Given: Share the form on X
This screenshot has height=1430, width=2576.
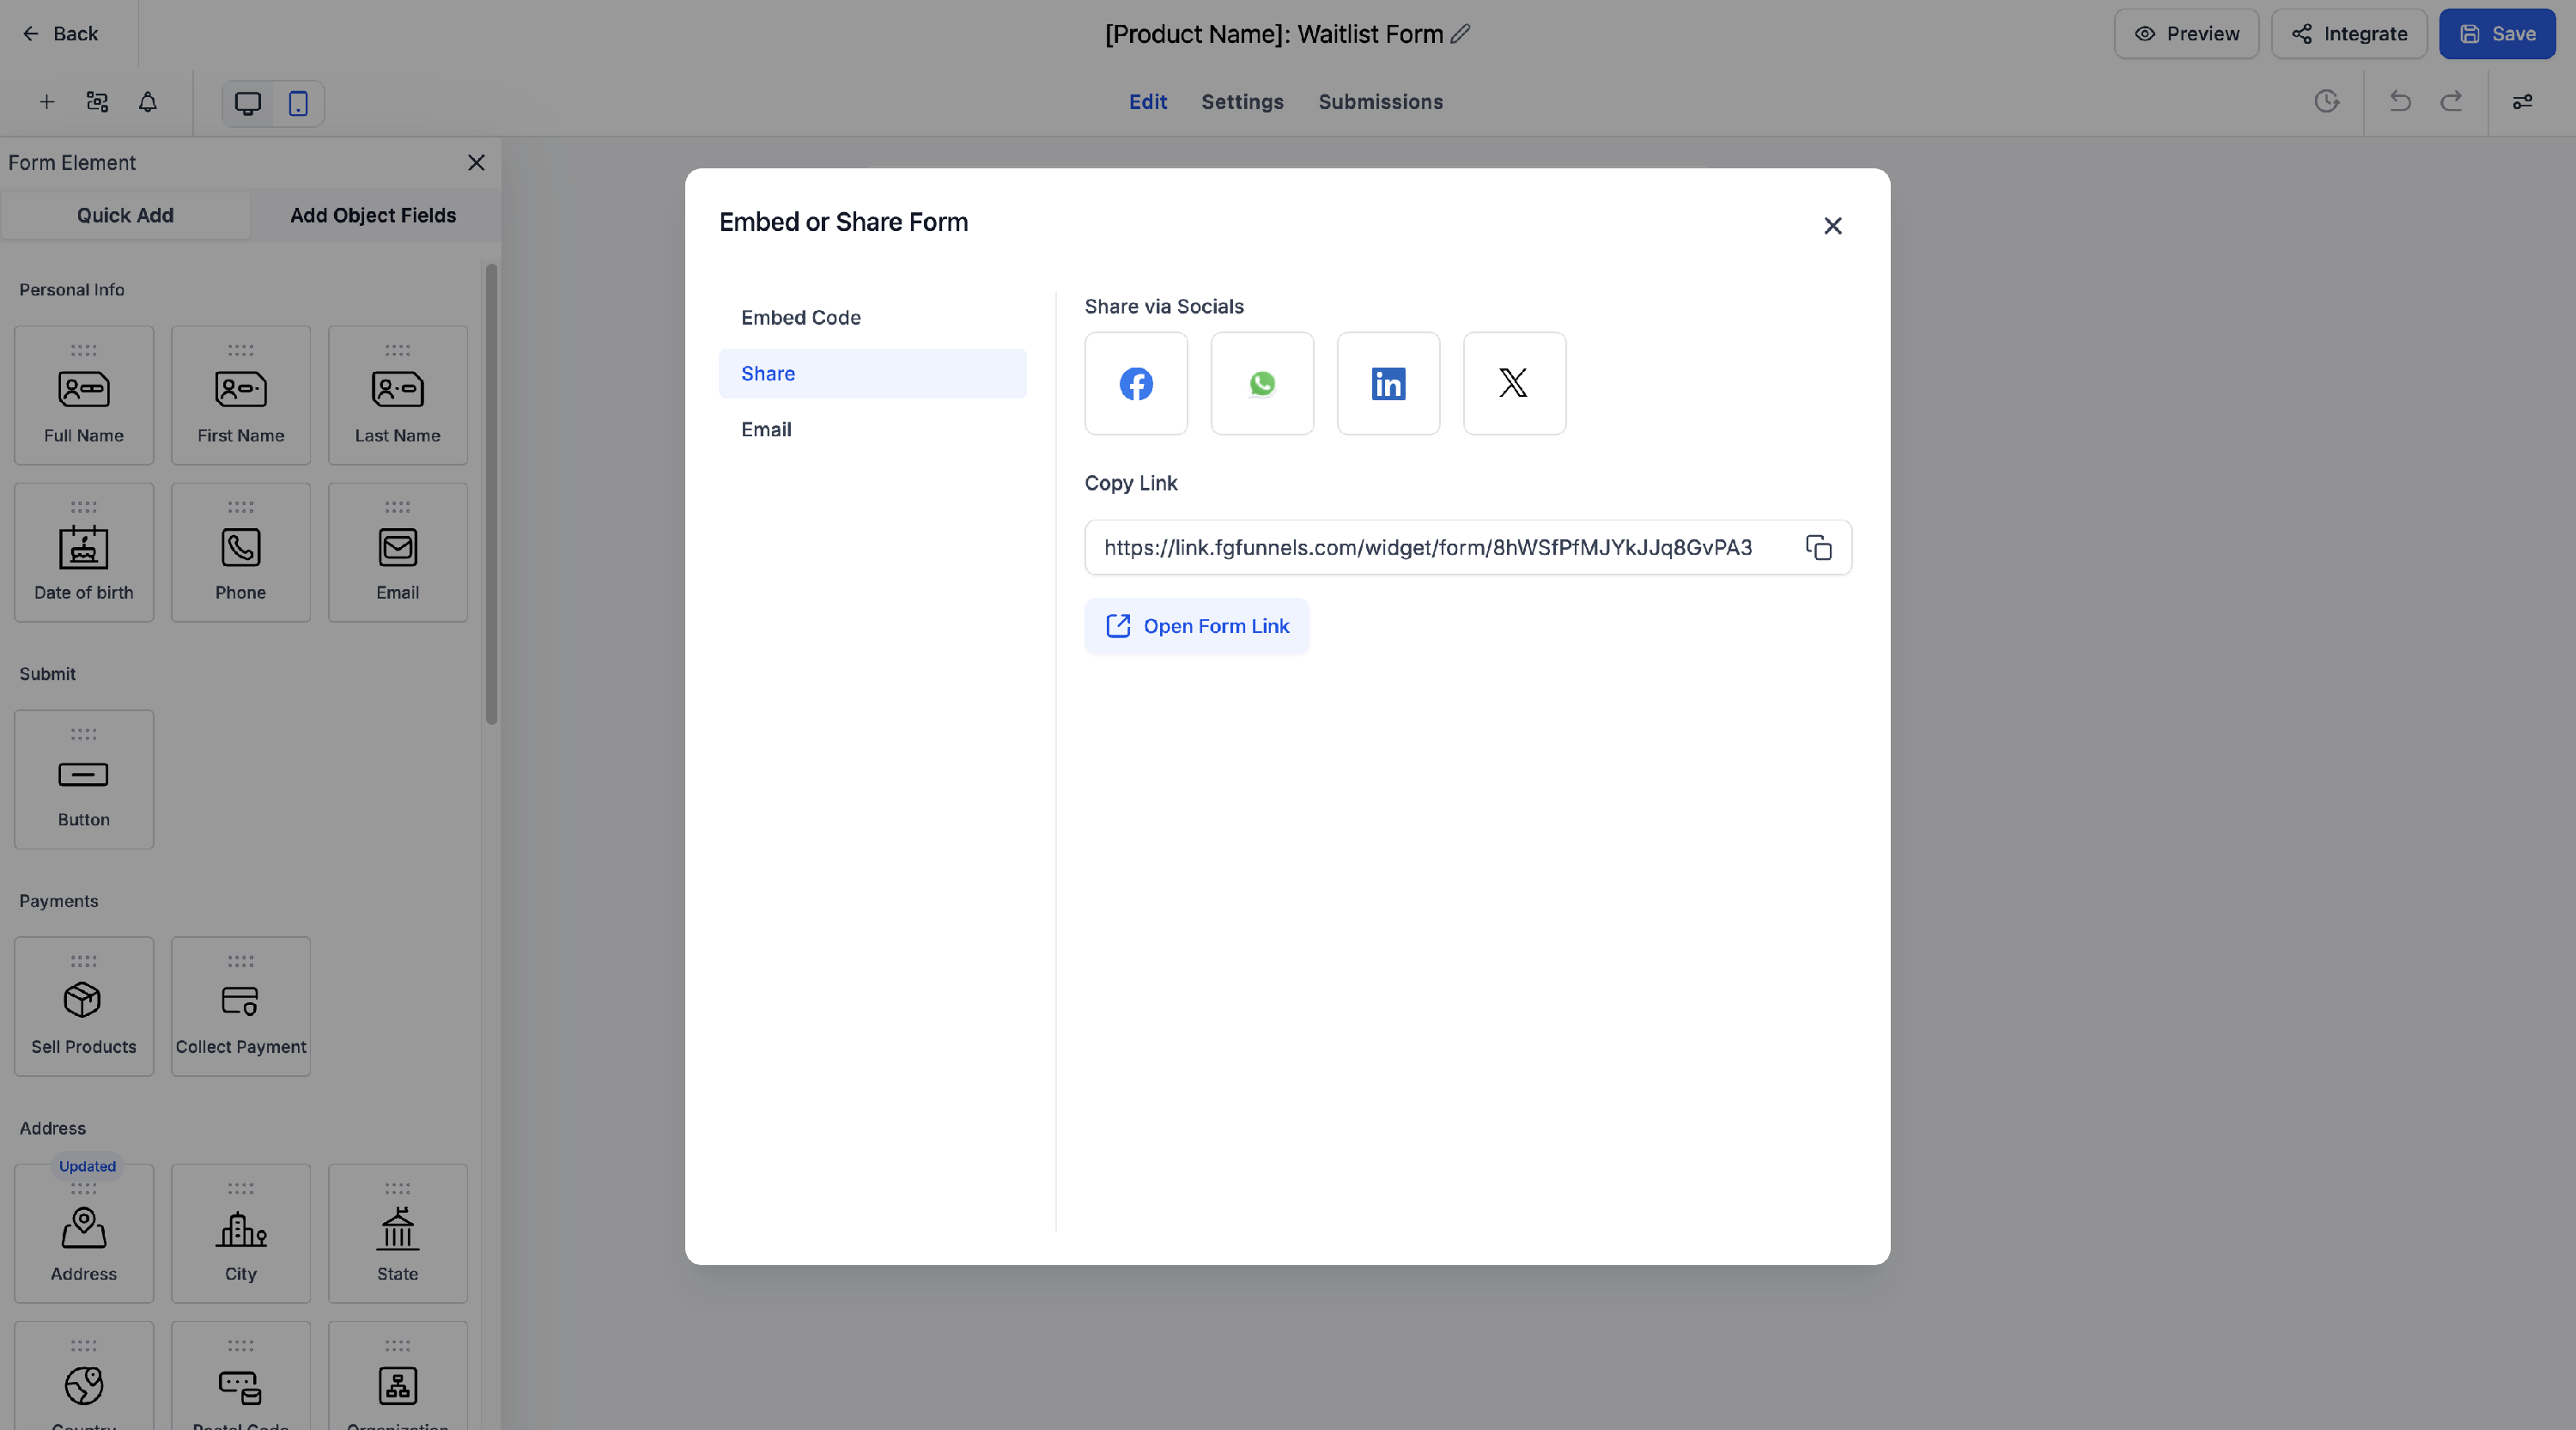Looking at the screenshot, I should click(x=1513, y=383).
